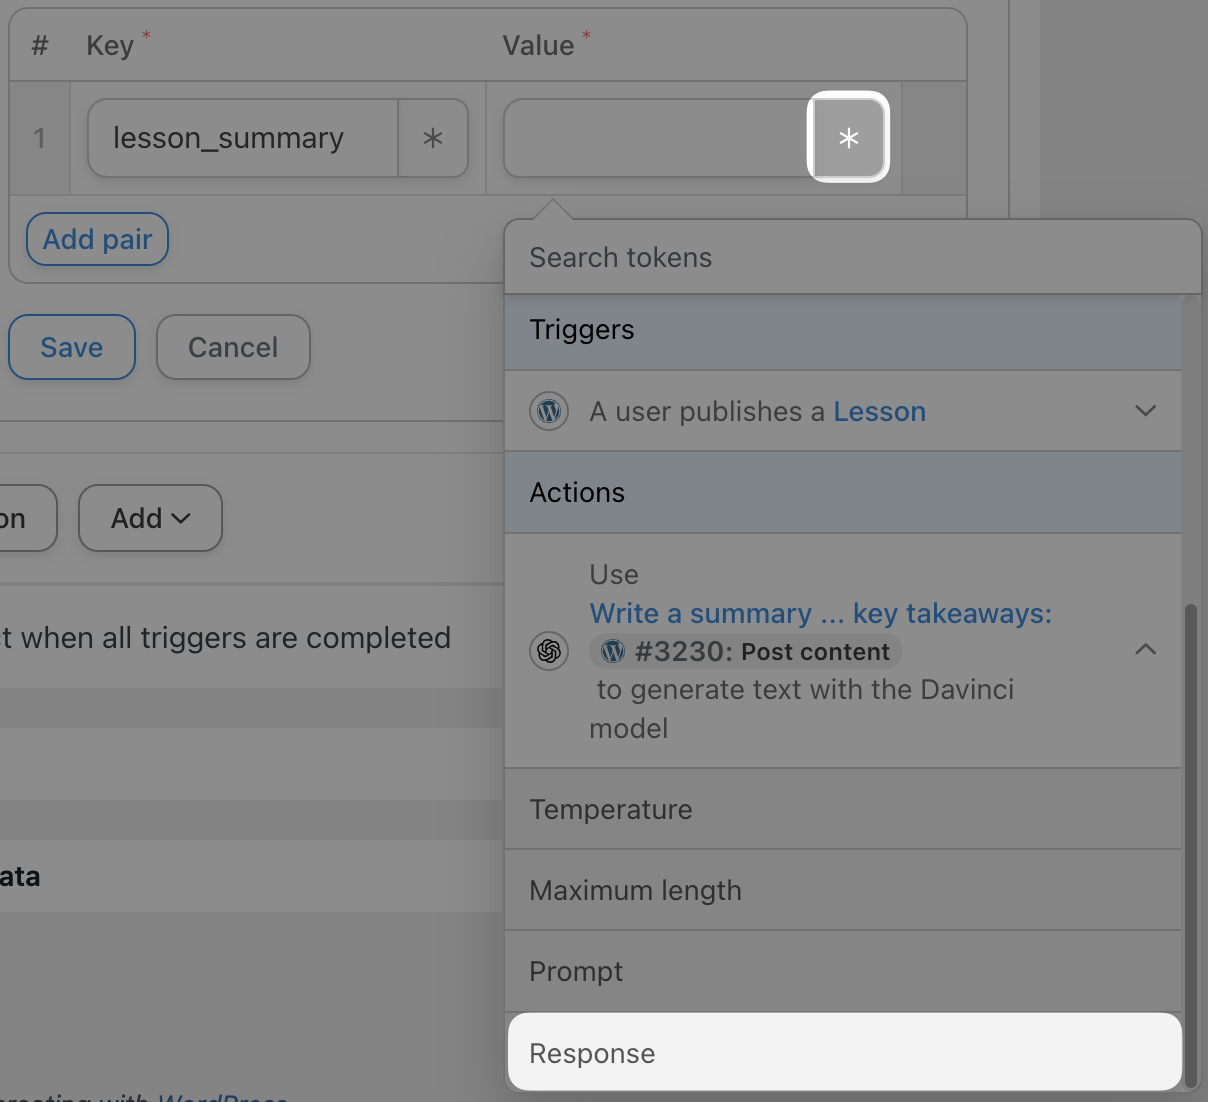Select the Response token
The width and height of the screenshot is (1208, 1102).
[x=844, y=1053]
